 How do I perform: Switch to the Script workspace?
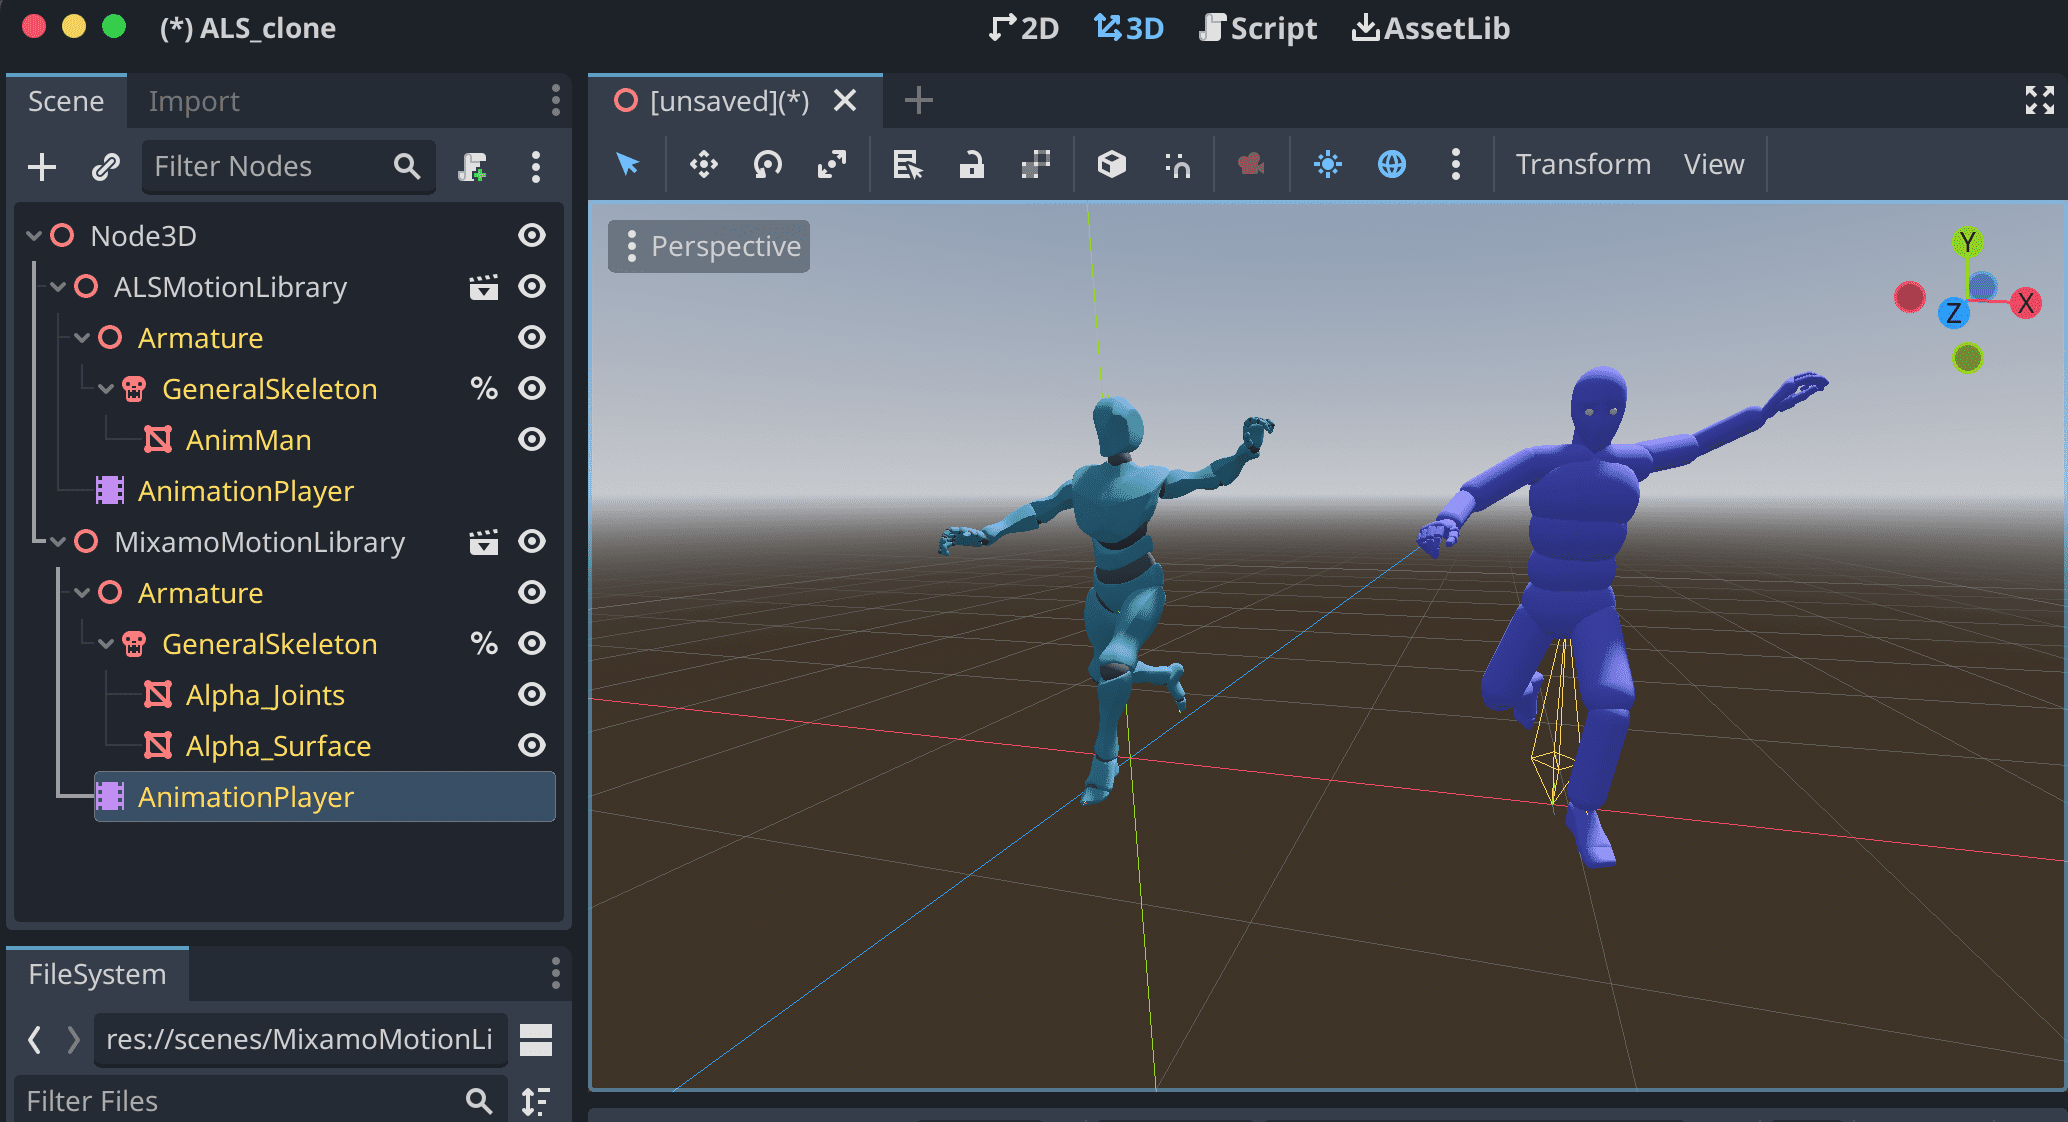(x=1258, y=28)
